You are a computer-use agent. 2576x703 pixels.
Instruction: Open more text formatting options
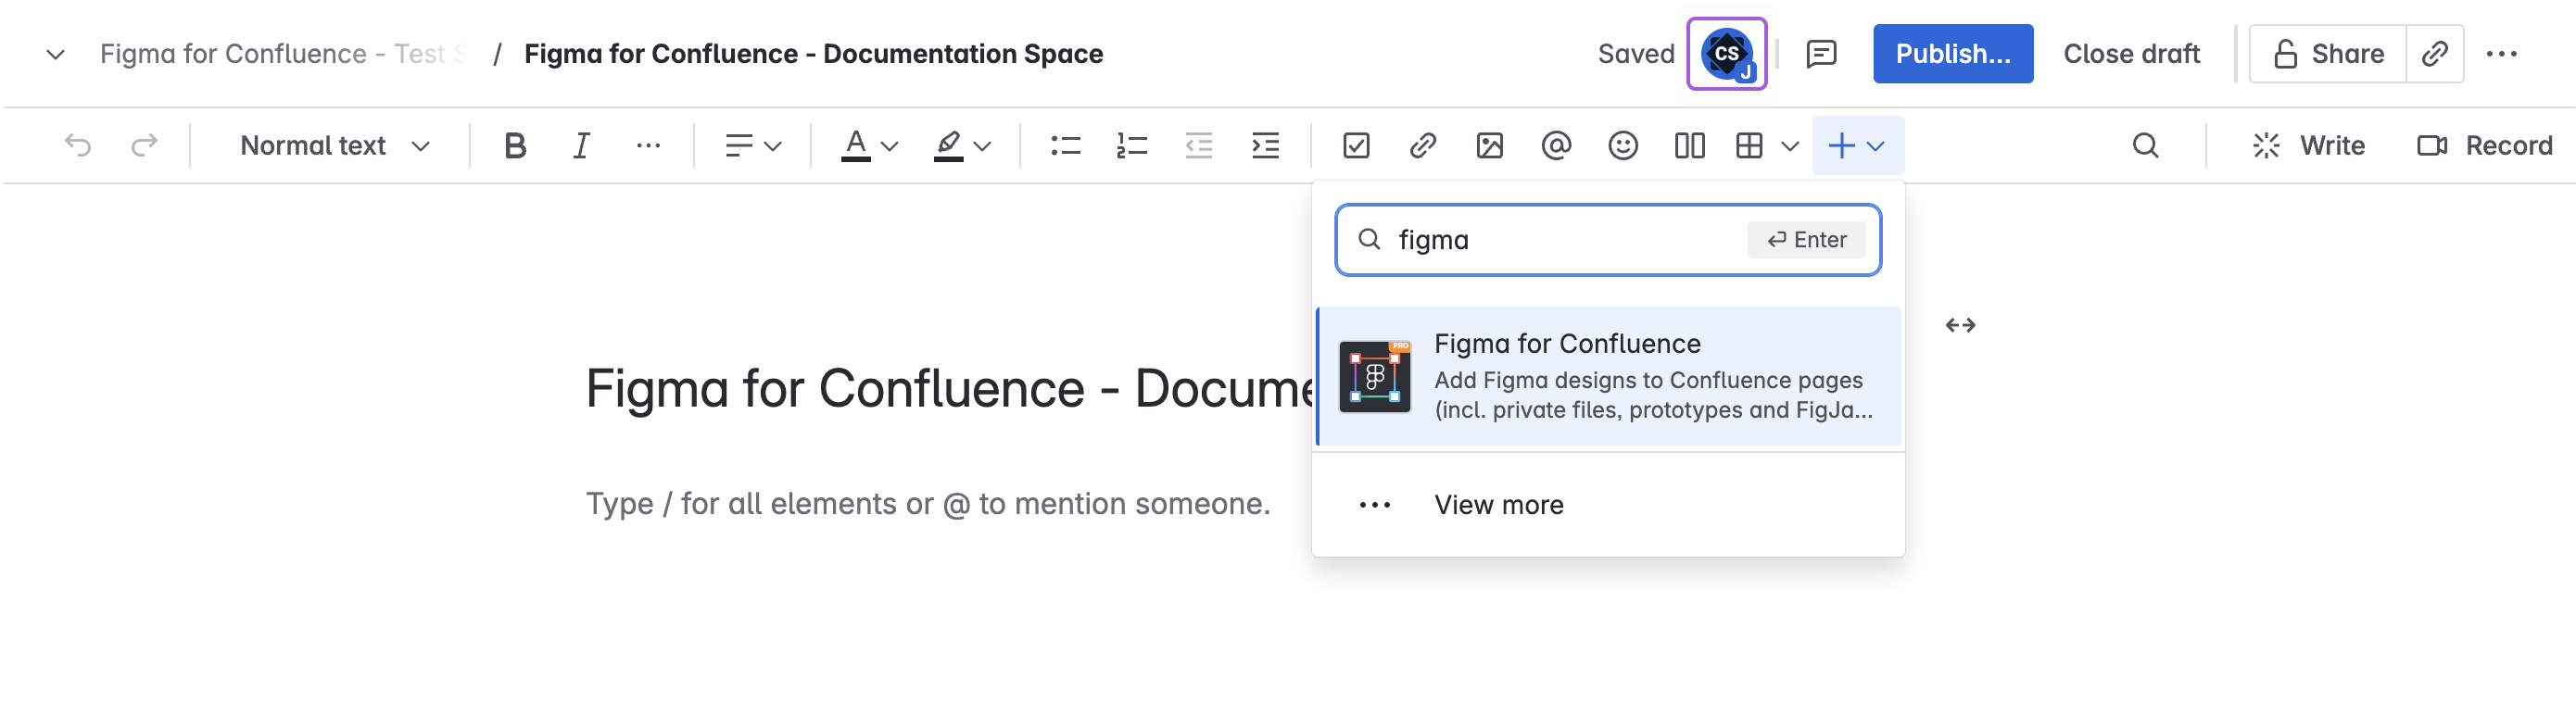pos(648,146)
